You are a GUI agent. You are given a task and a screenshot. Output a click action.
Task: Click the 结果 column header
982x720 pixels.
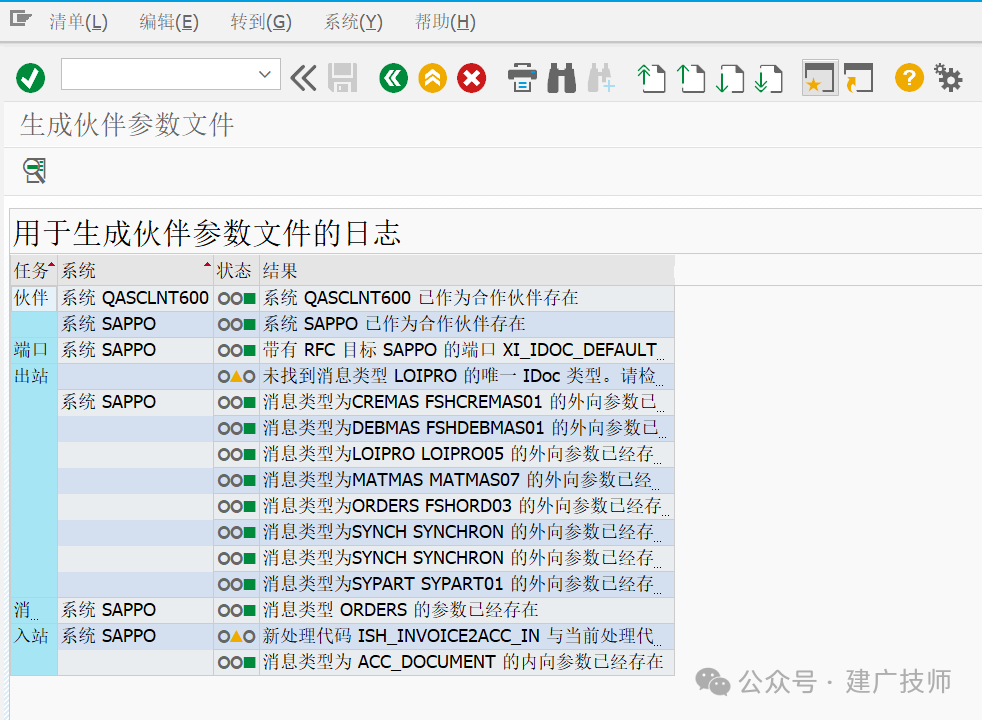click(x=467, y=271)
